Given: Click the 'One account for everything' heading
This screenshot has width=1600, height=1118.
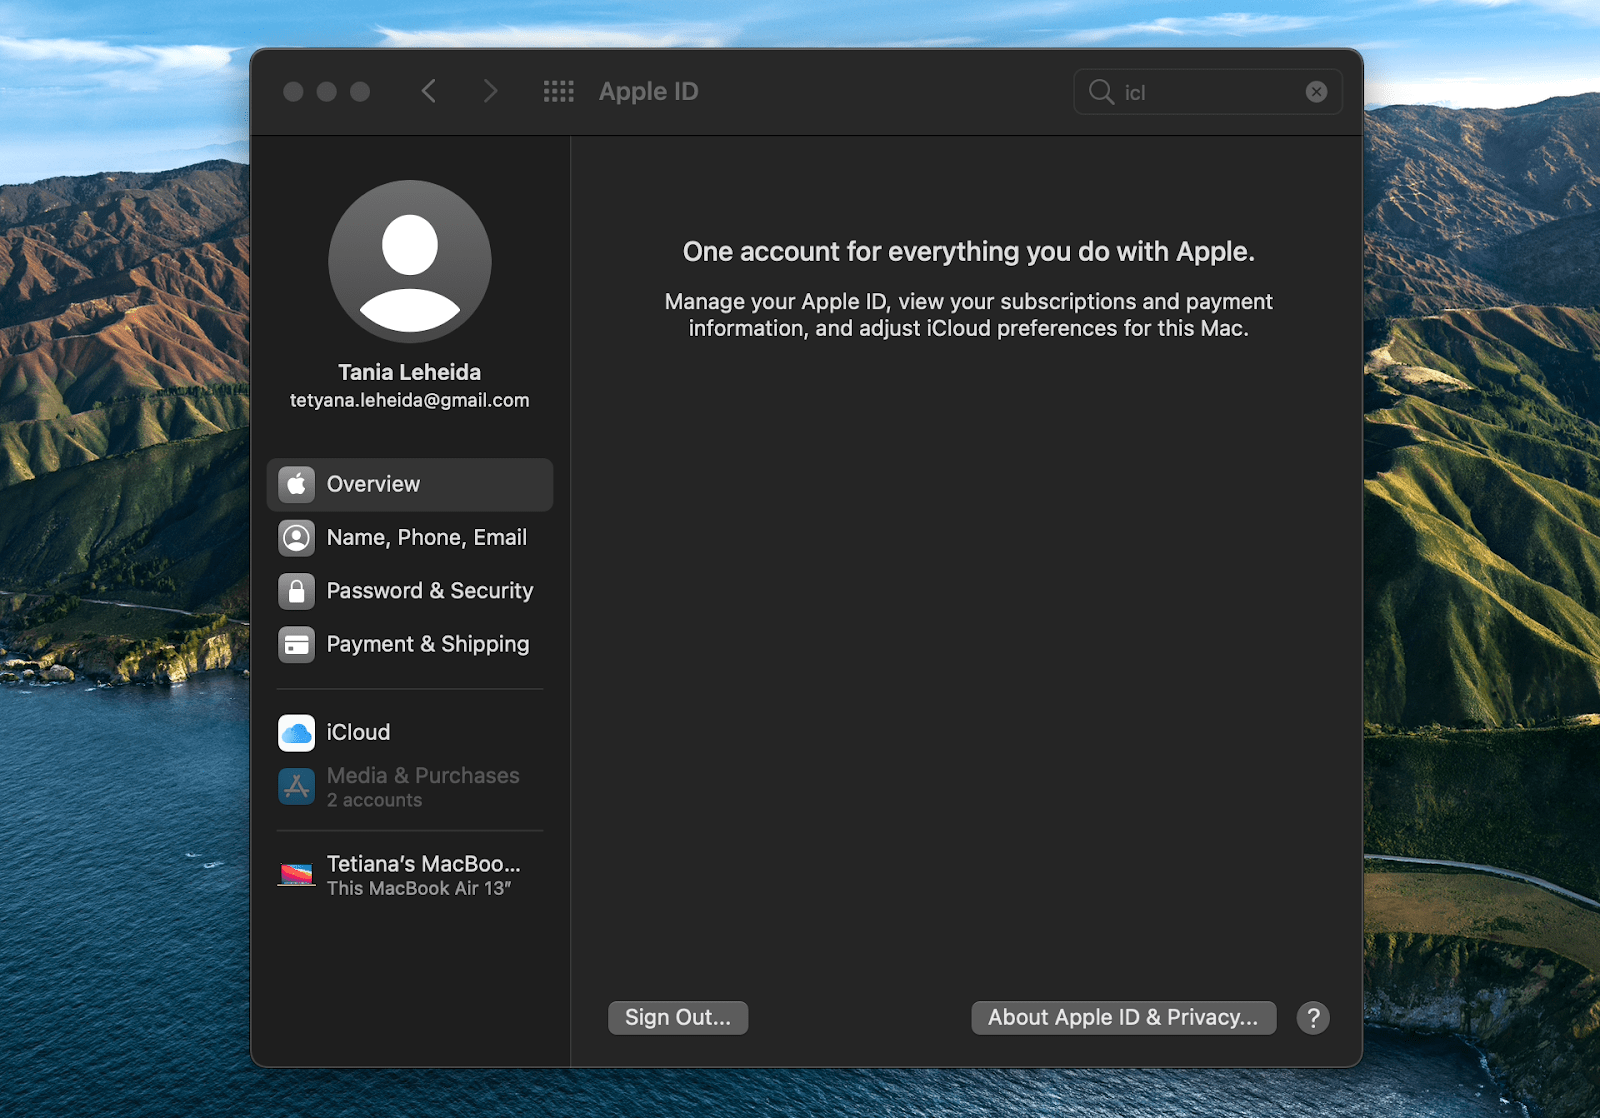Looking at the screenshot, I should click(968, 251).
